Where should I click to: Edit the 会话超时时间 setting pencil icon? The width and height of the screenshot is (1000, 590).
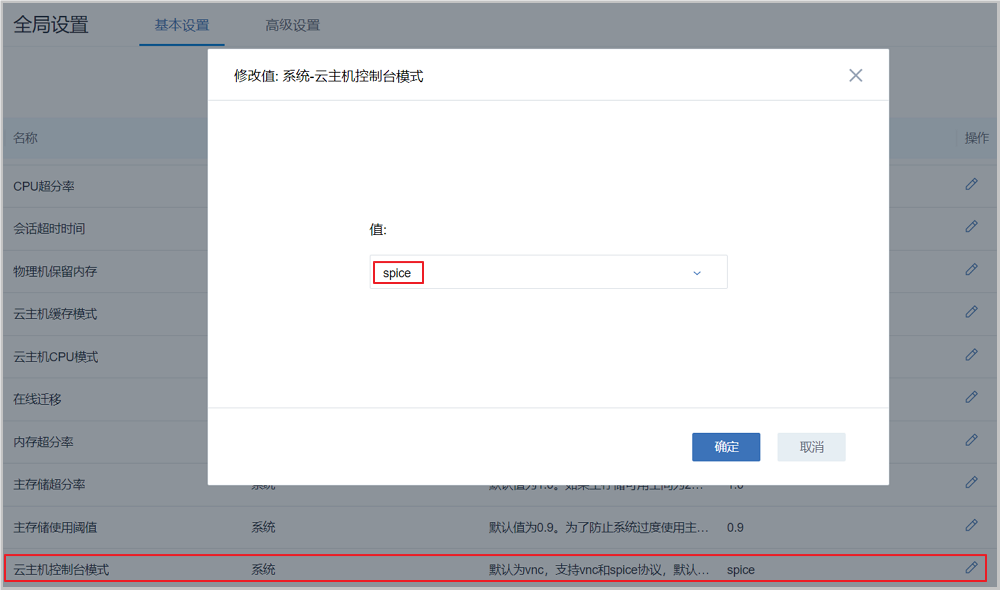(x=971, y=226)
